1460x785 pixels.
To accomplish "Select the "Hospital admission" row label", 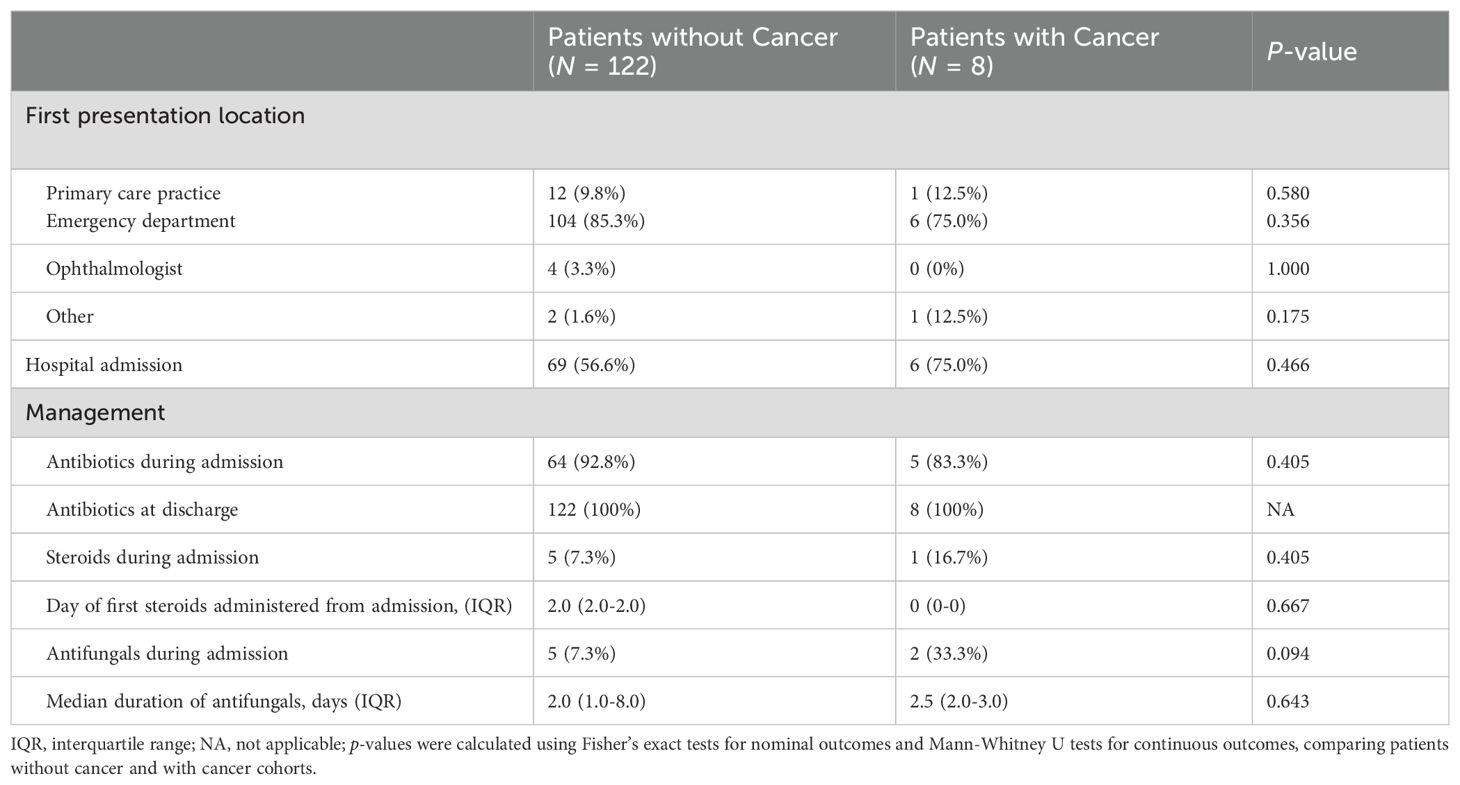I will tap(104, 365).
